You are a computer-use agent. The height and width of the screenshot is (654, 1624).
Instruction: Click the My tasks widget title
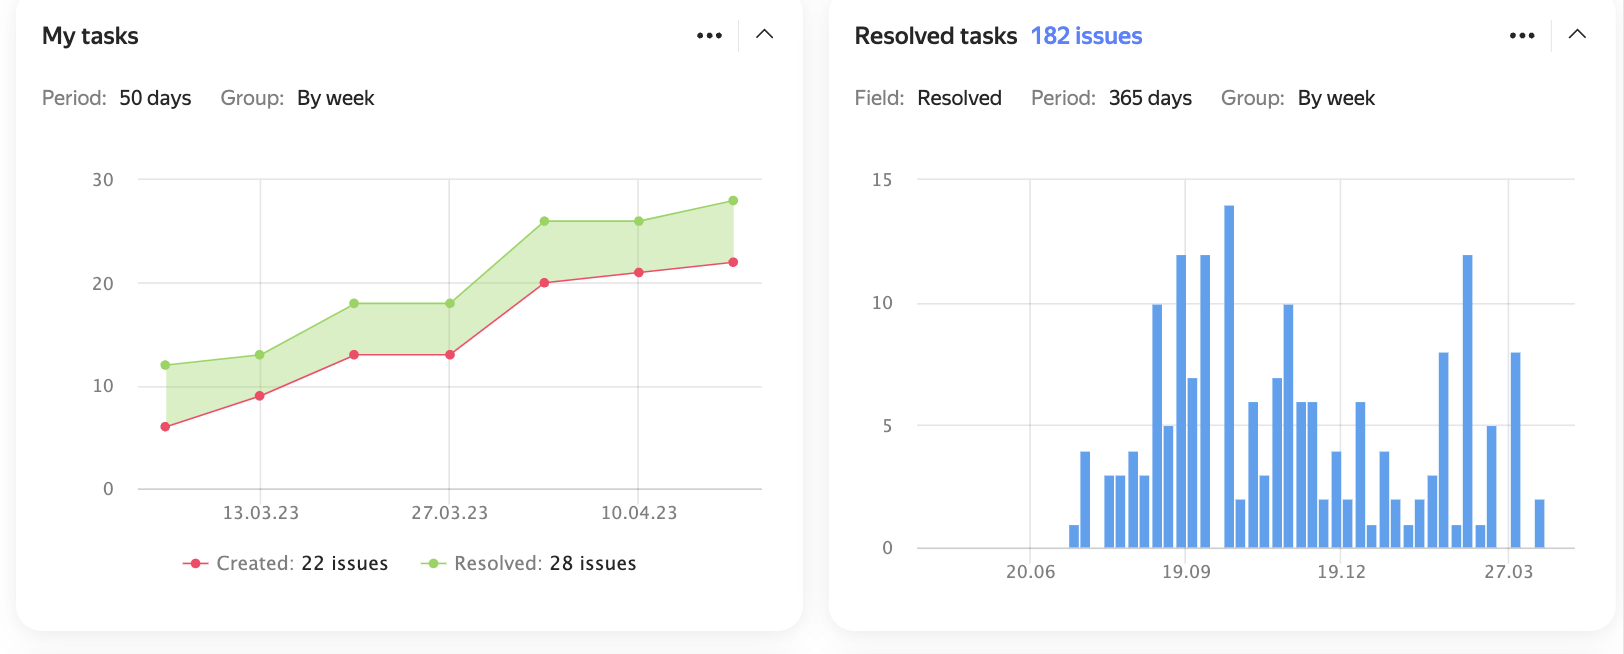(90, 36)
